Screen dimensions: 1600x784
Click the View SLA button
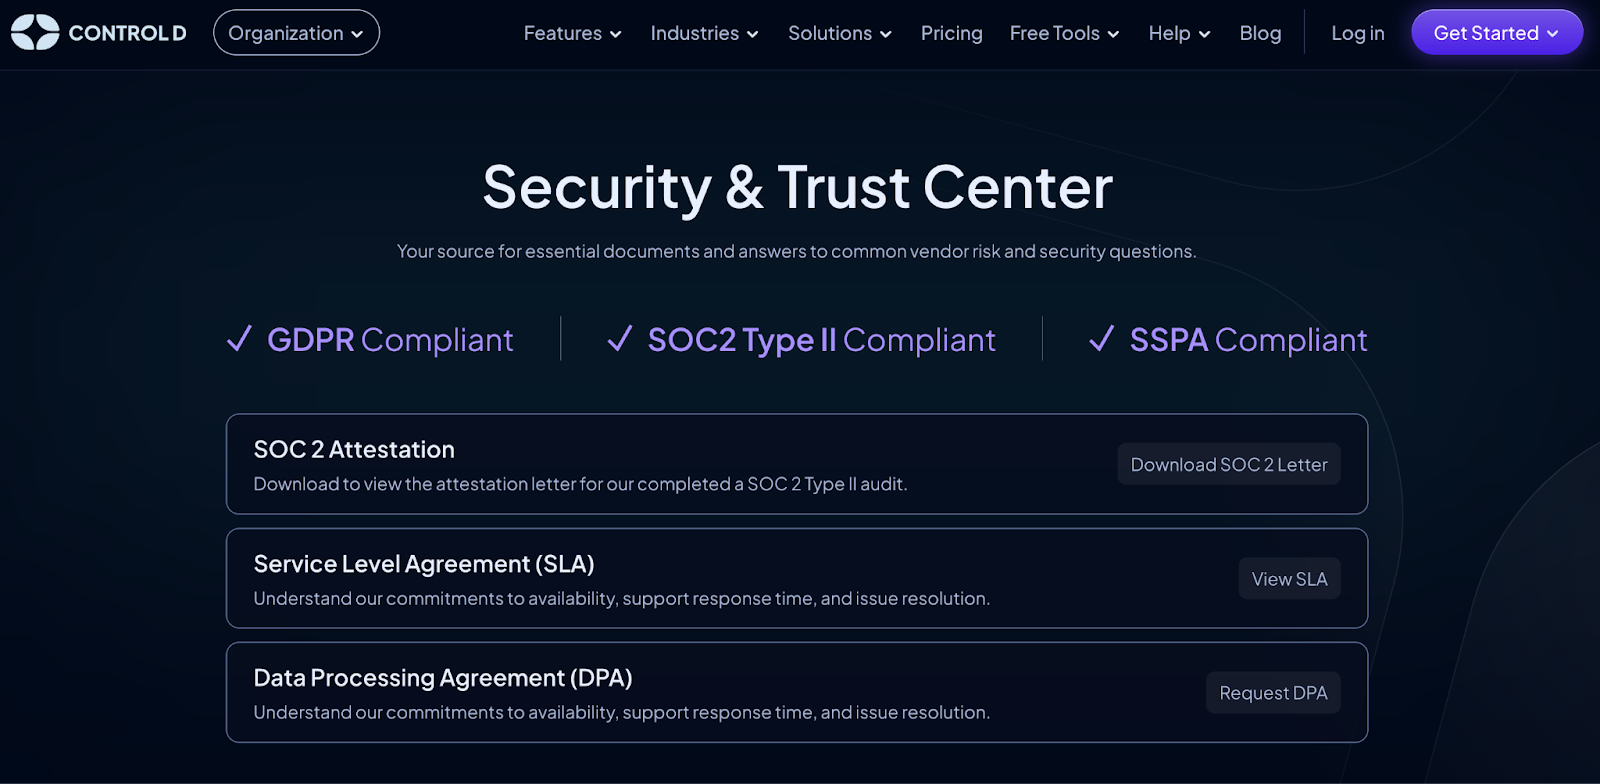point(1289,579)
